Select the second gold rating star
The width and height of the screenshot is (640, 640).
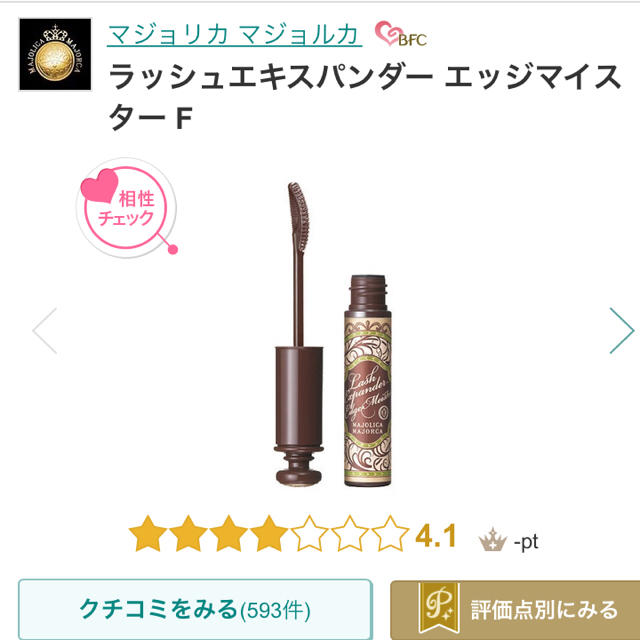[x=189, y=533]
